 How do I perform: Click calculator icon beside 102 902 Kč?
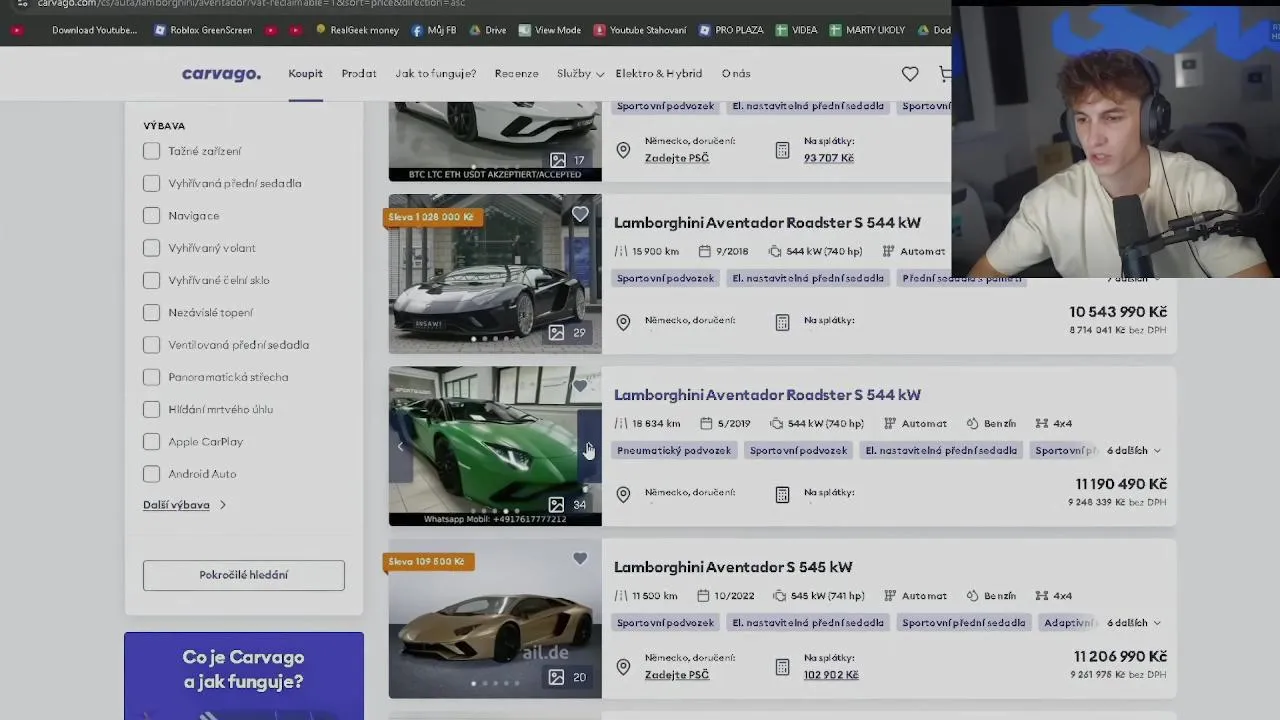tap(782, 666)
